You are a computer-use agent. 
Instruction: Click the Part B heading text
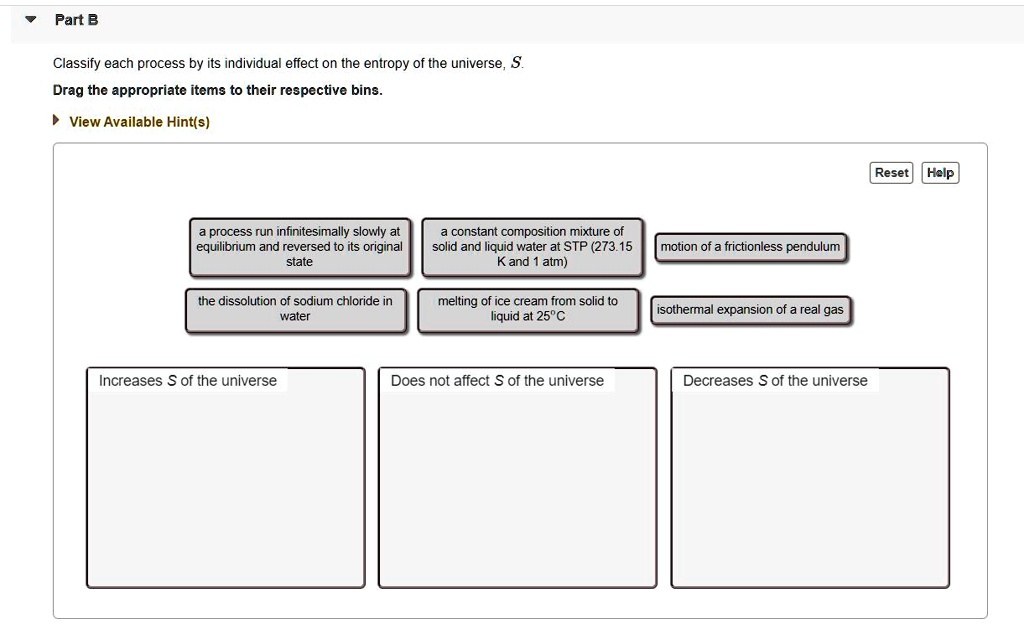point(74,19)
